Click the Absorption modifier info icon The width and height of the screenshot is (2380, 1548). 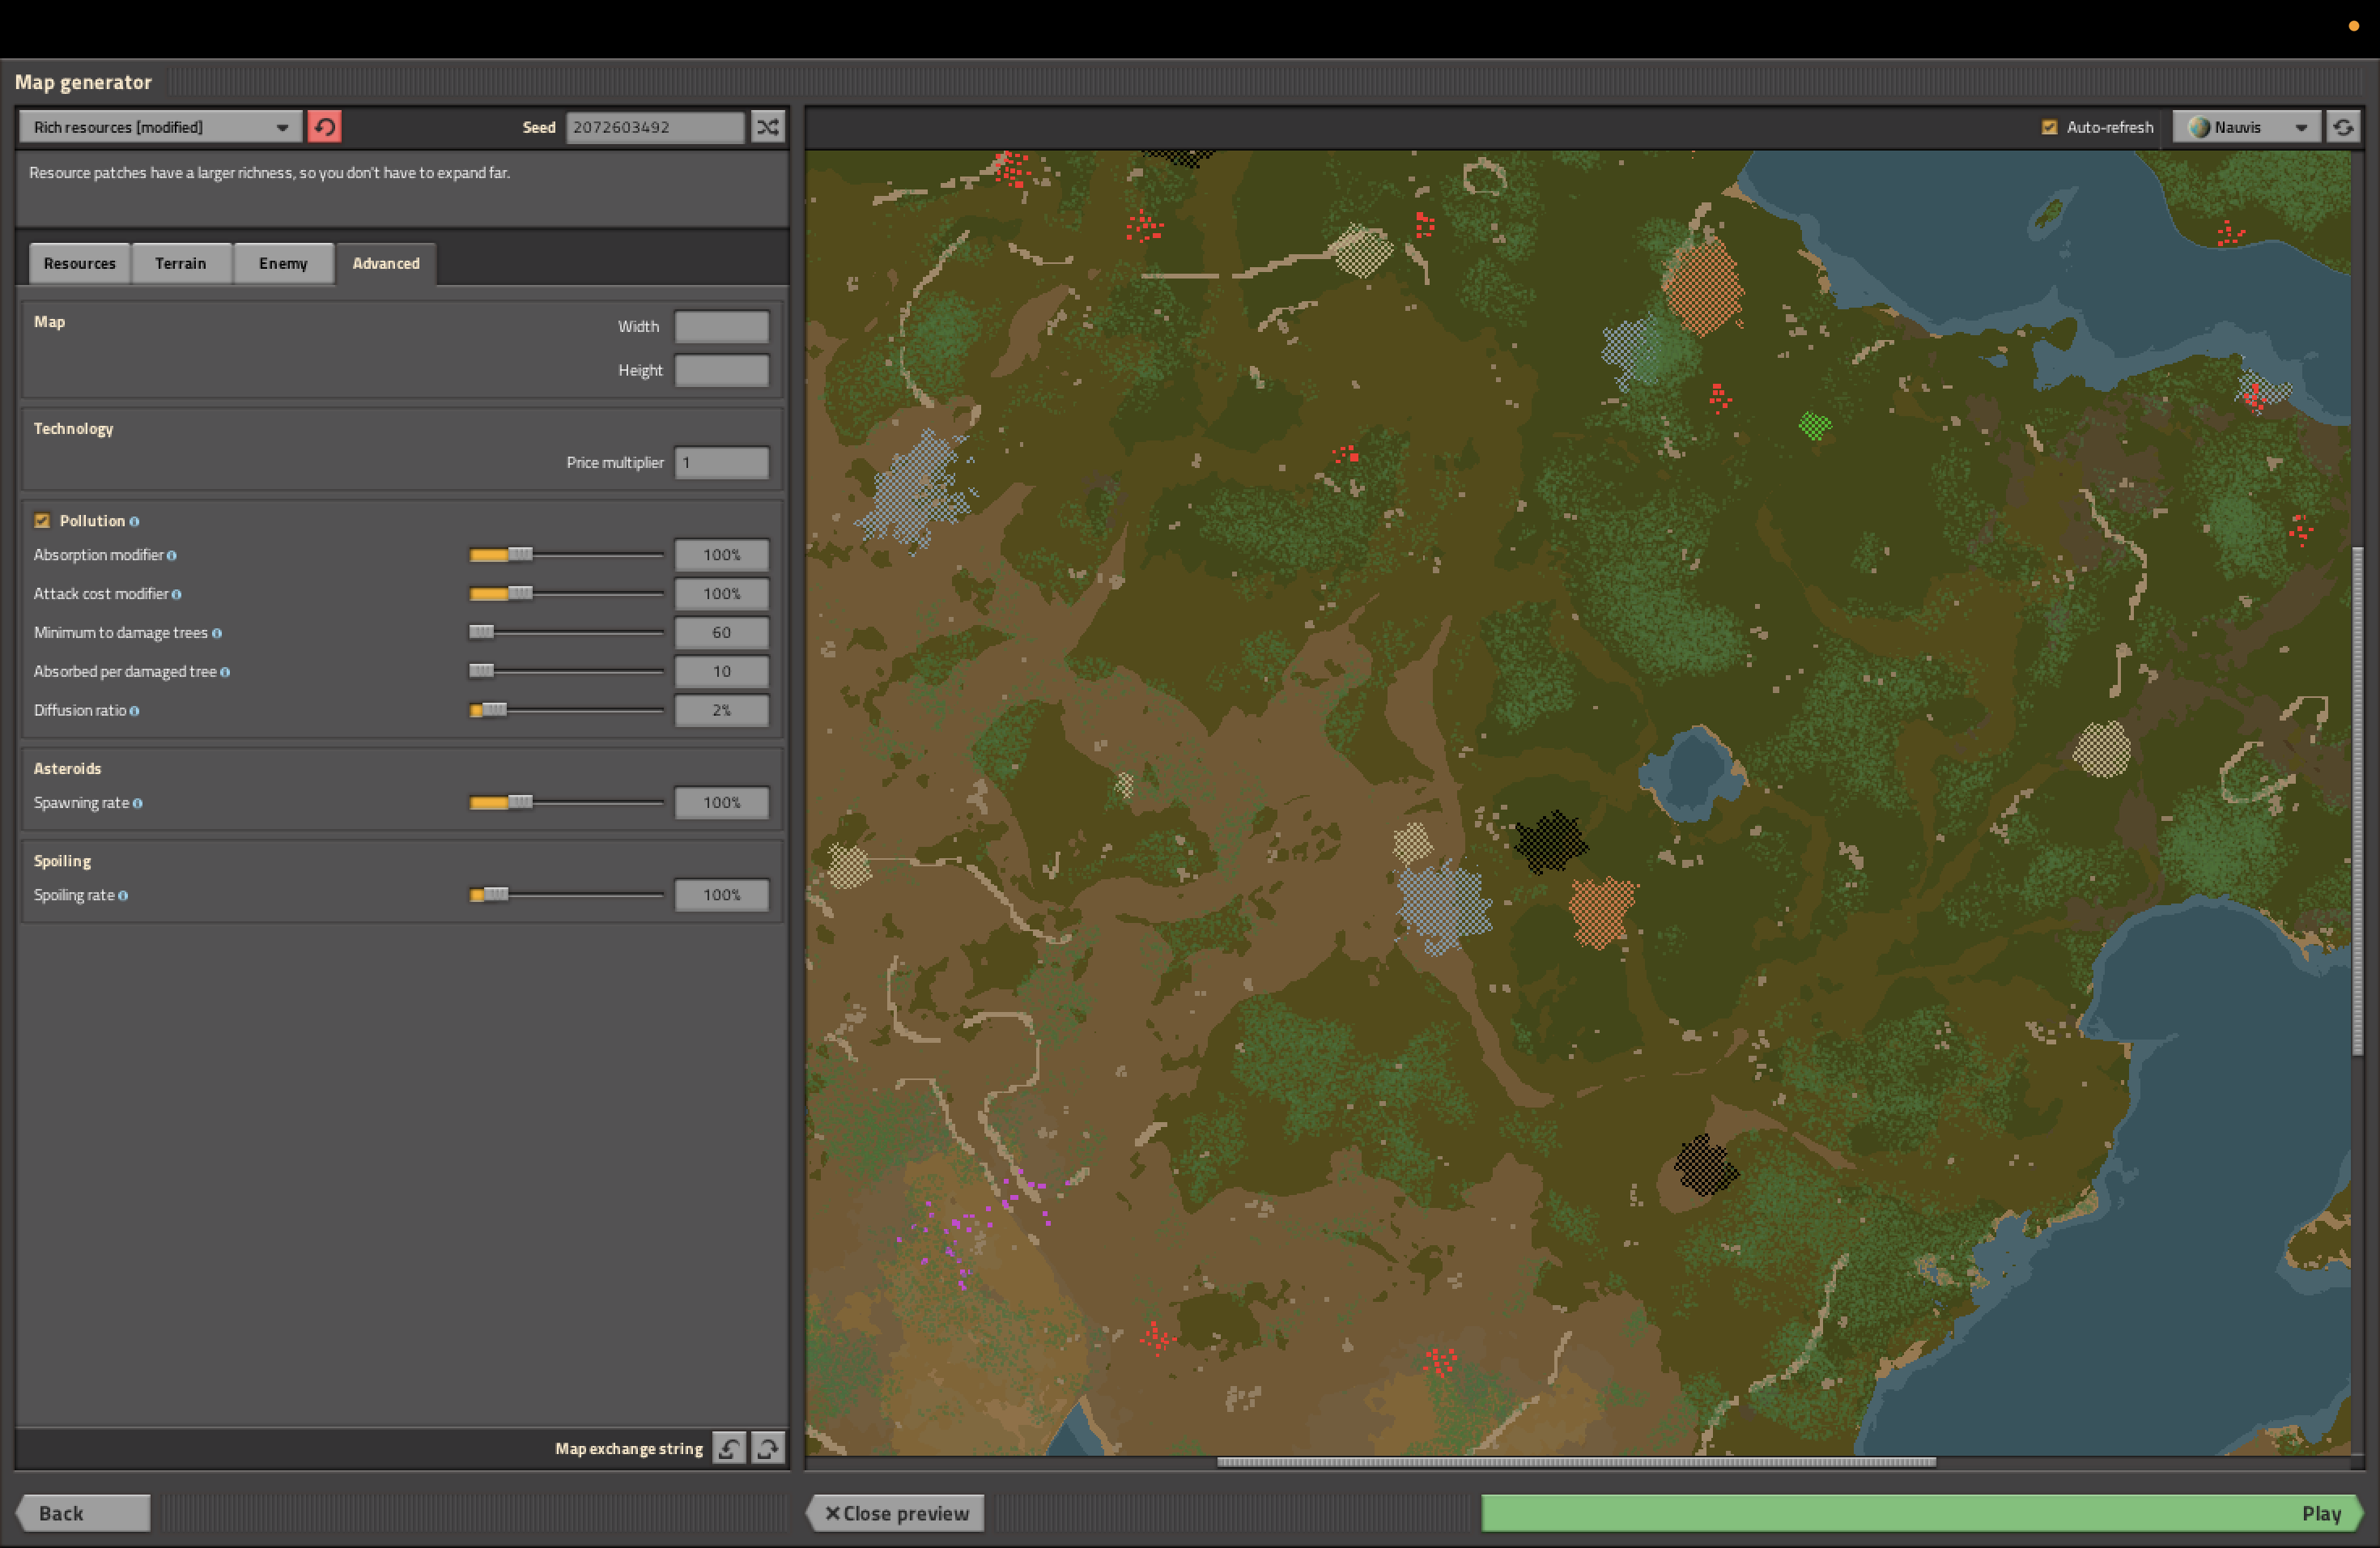coord(171,556)
